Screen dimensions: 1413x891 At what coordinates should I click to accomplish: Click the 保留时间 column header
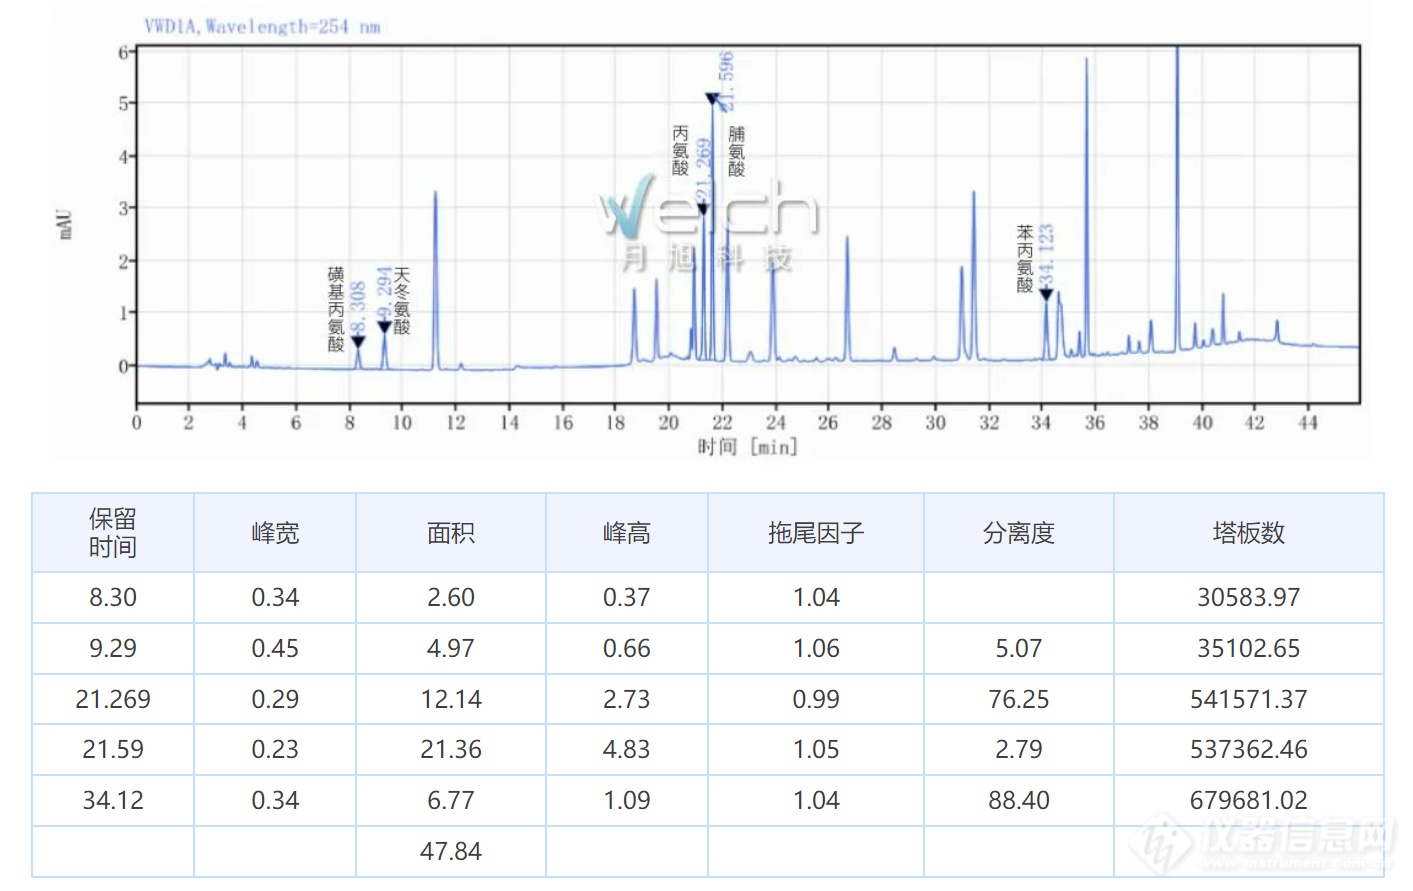tap(113, 532)
